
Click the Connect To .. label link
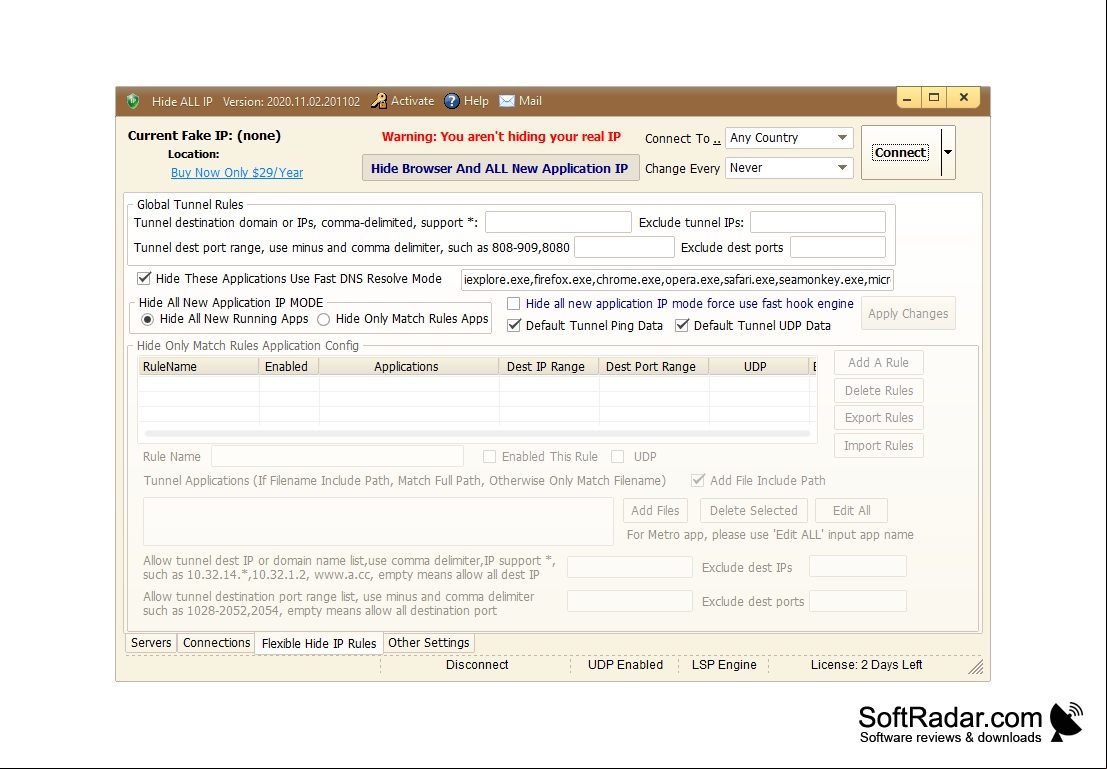point(683,138)
